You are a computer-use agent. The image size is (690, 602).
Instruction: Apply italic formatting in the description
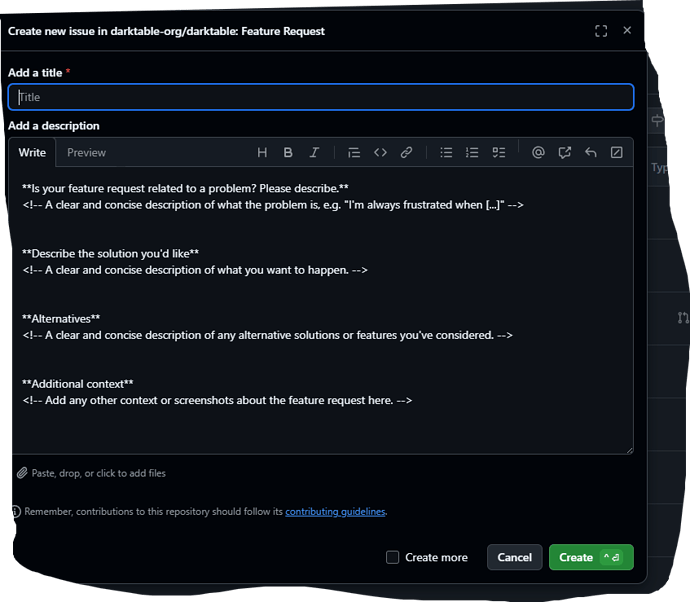tap(314, 153)
